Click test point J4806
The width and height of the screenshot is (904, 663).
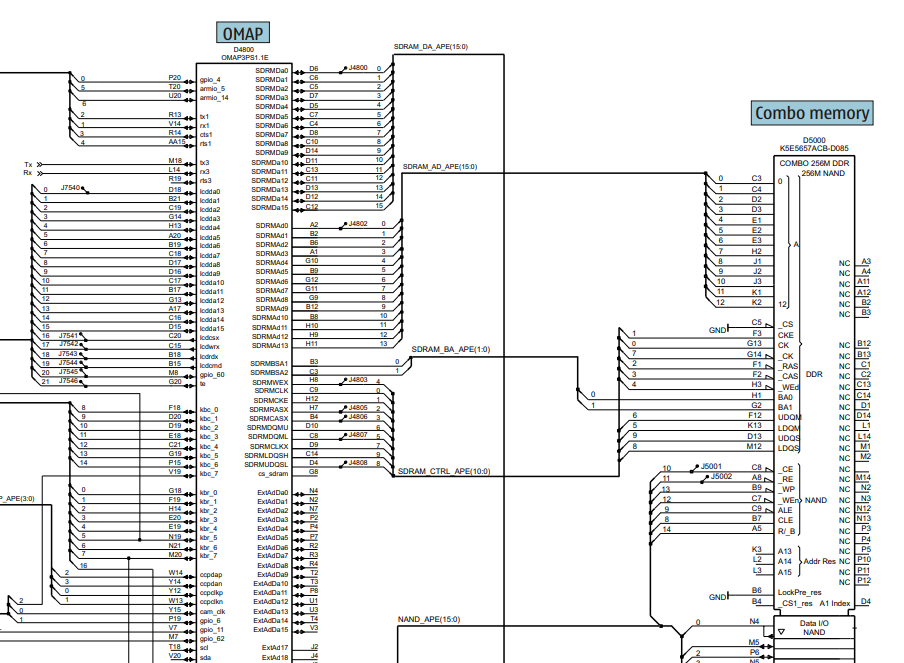coord(357,416)
